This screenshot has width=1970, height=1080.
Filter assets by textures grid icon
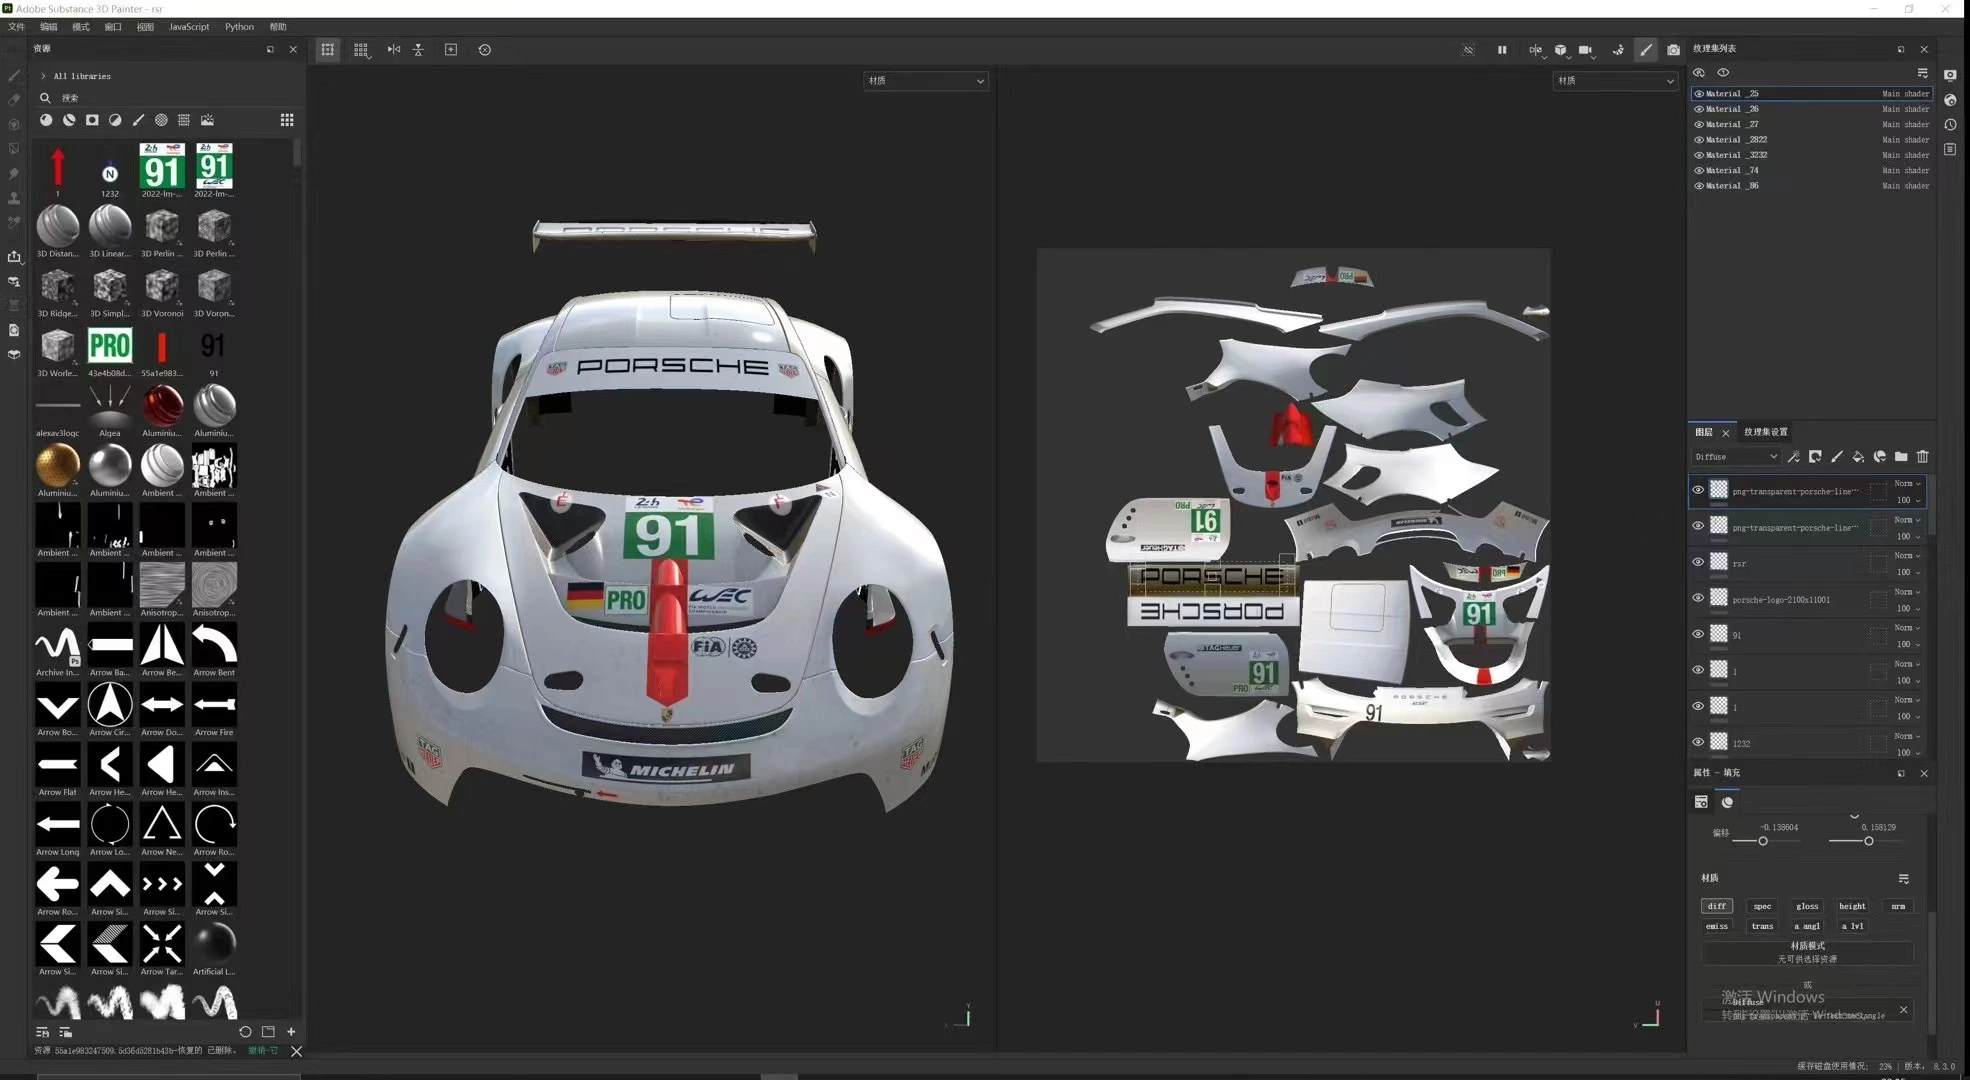[x=184, y=120]
